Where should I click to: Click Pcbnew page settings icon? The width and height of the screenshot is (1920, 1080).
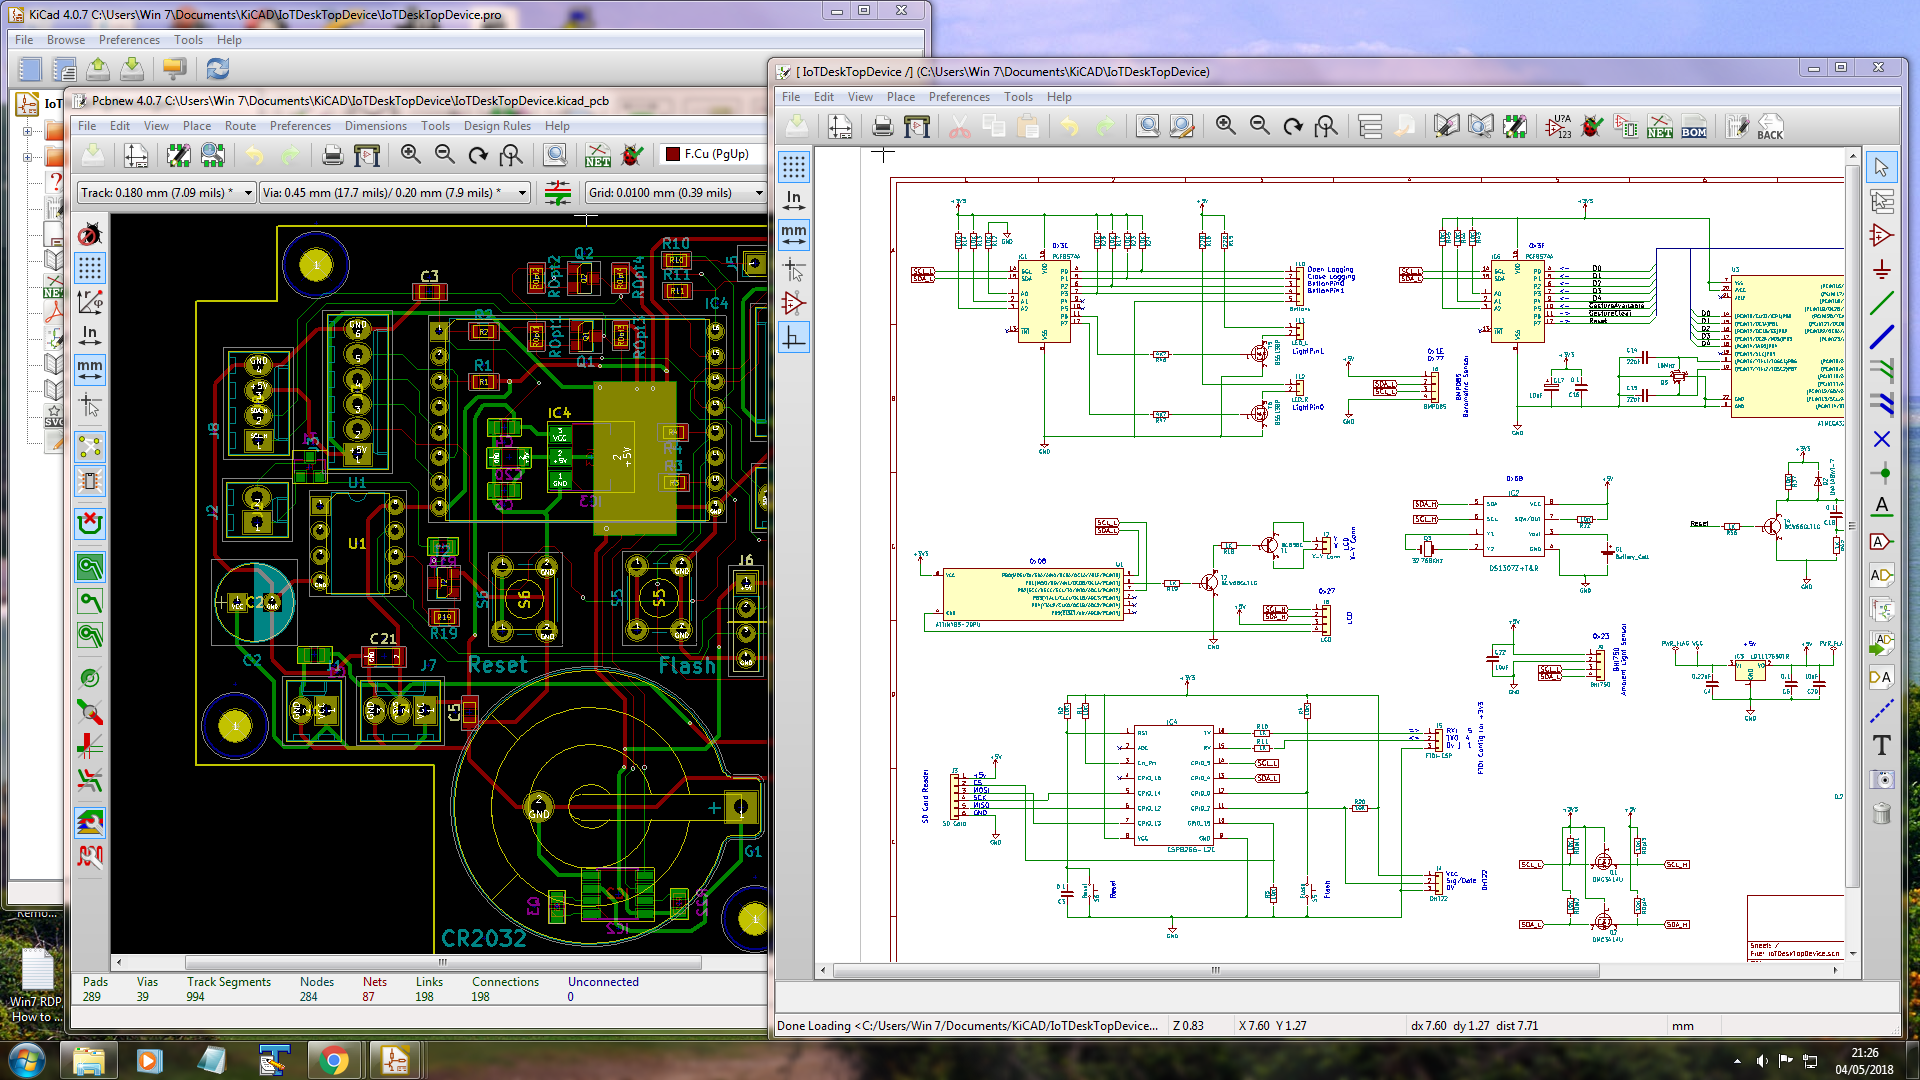(136, 155)
